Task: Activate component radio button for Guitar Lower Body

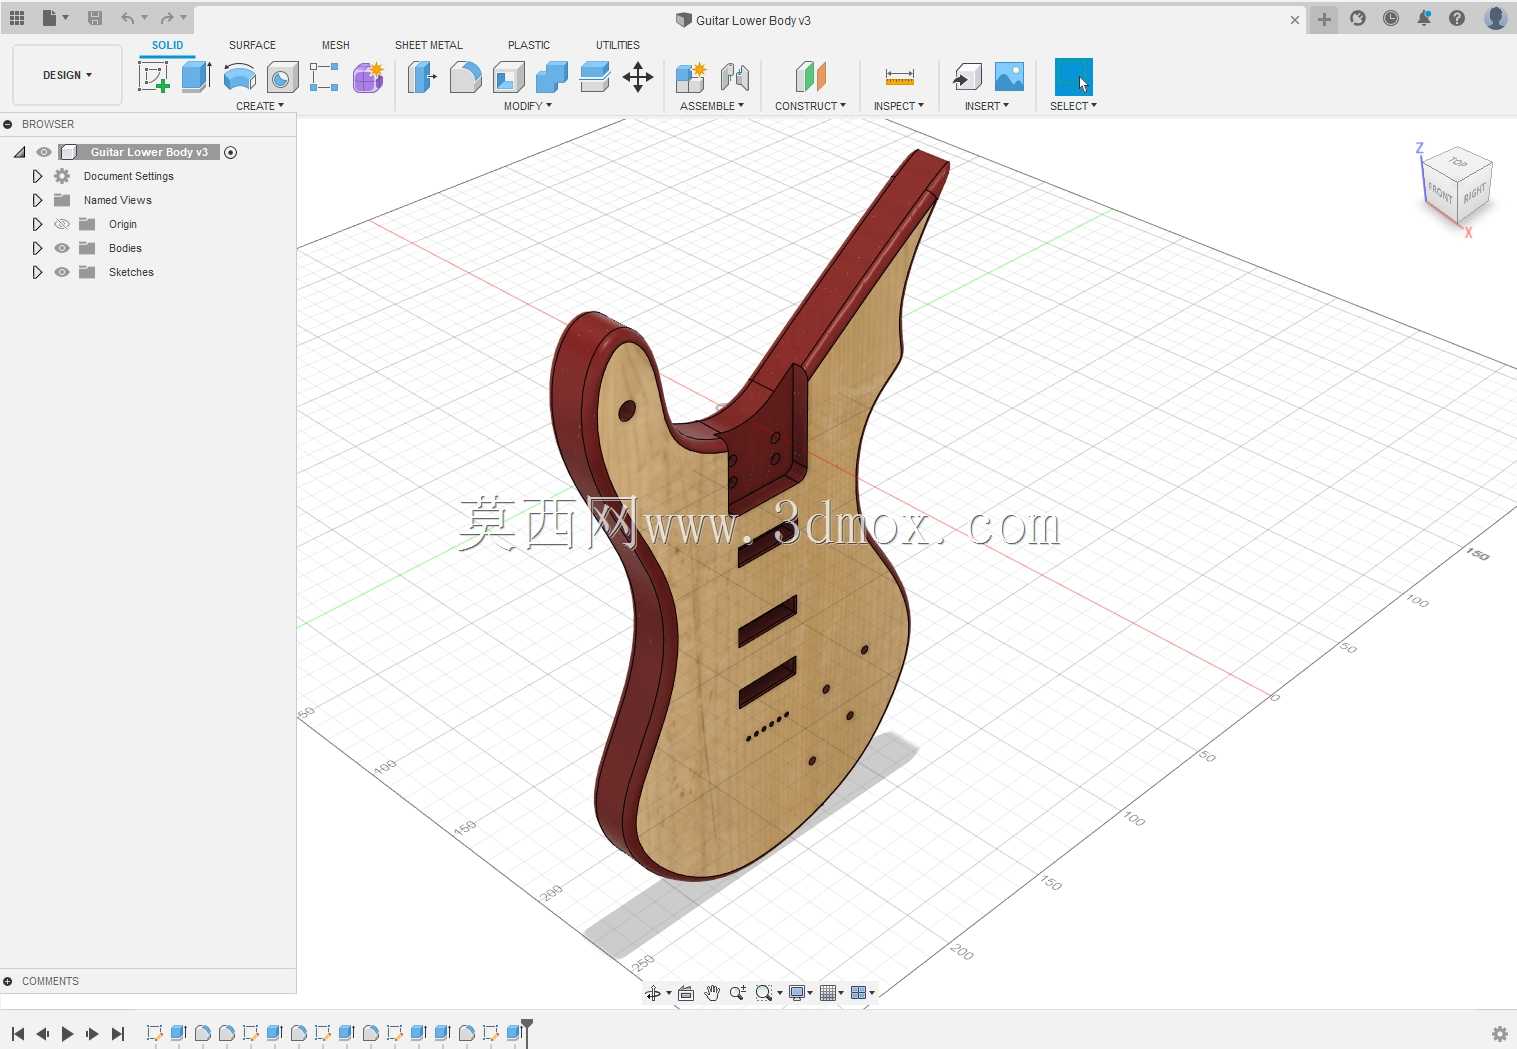Action: (231, 152)
